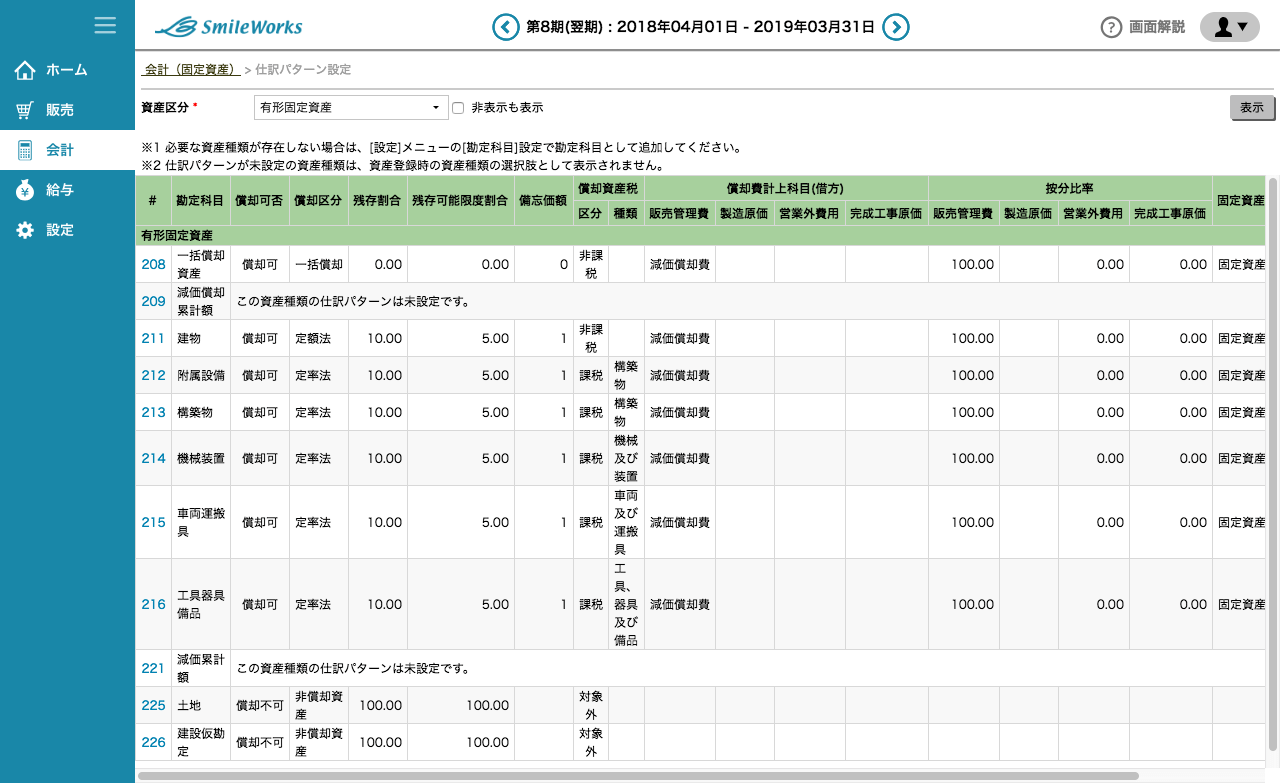Click the 備忘価額 column header
1280x783 pixels.
(x=544, y=200)
